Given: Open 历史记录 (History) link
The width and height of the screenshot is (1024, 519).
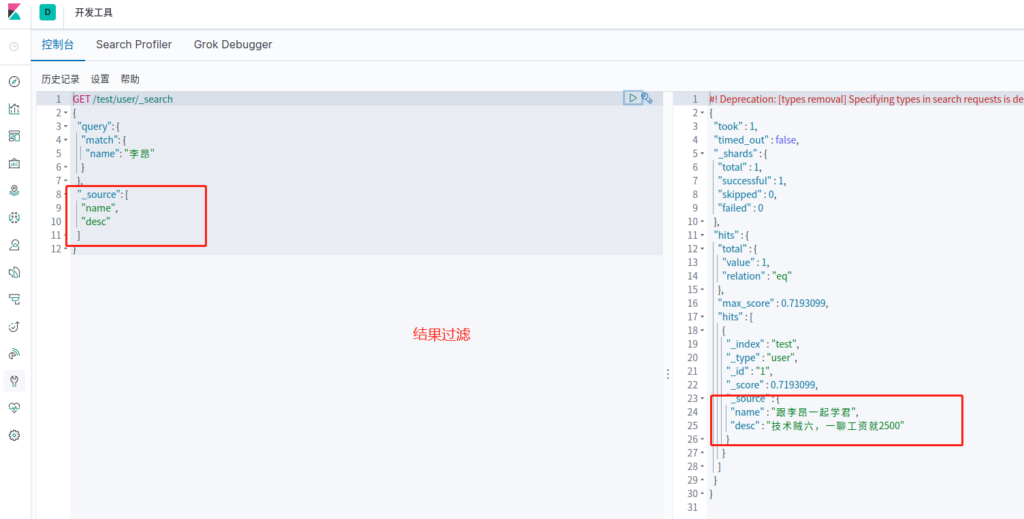Looking at the screenshot, I should click(x=60, y=79).
